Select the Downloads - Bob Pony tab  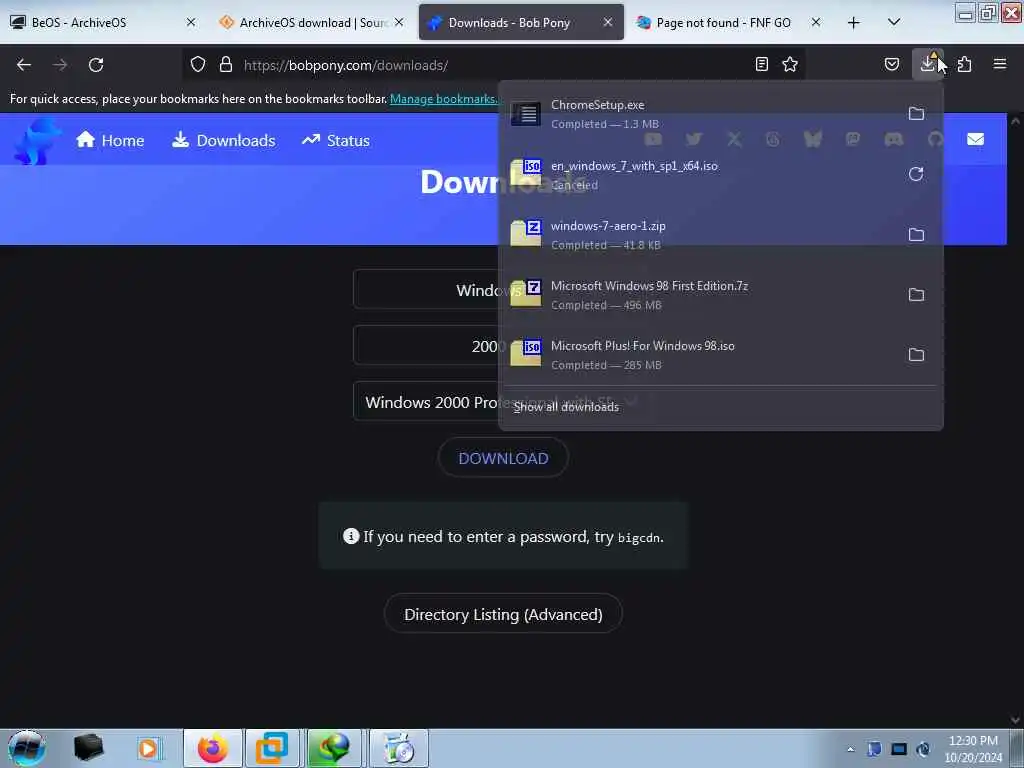pos(521,22)
